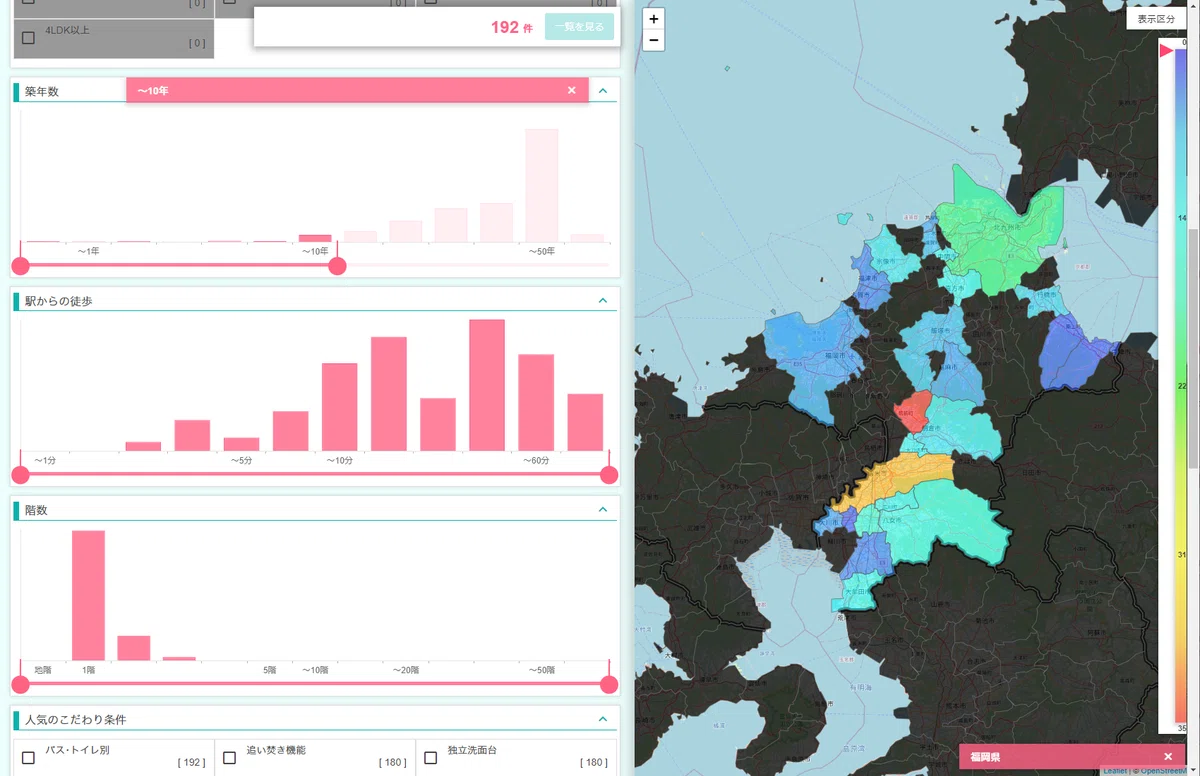The width and height of the screenshot is (1200, 776).
Task: Grab the 築年数 slider right handle at 〜10年
Action: (337, 266)
